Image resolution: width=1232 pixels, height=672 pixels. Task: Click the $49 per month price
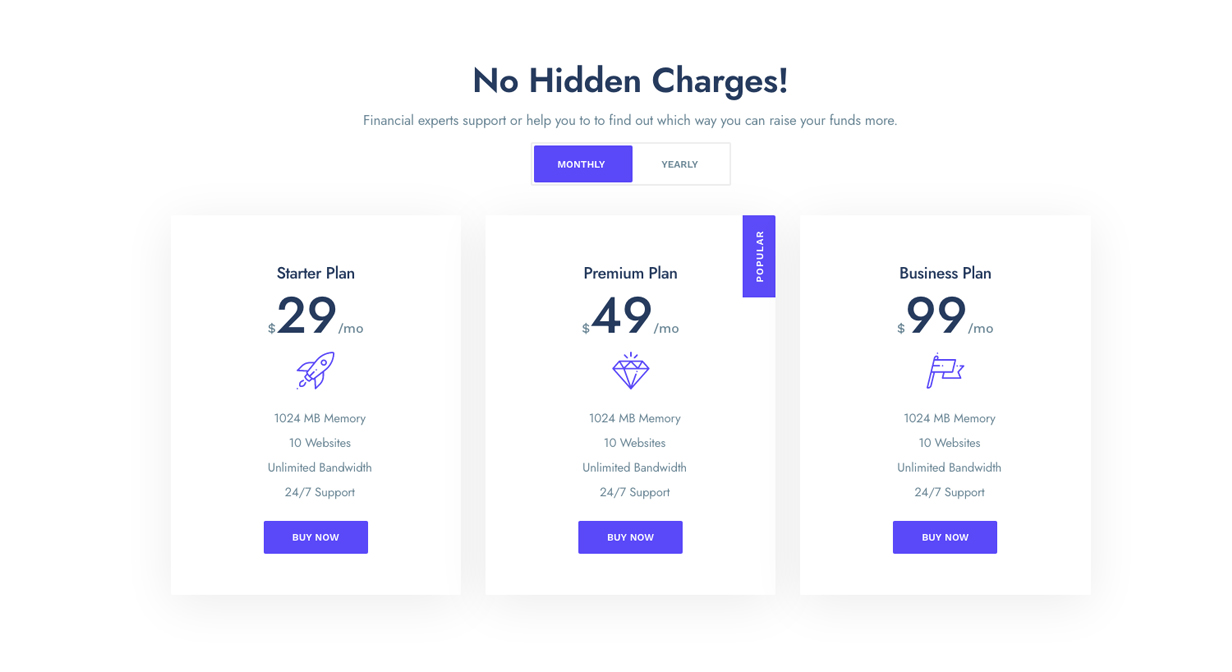pos(623,316)
